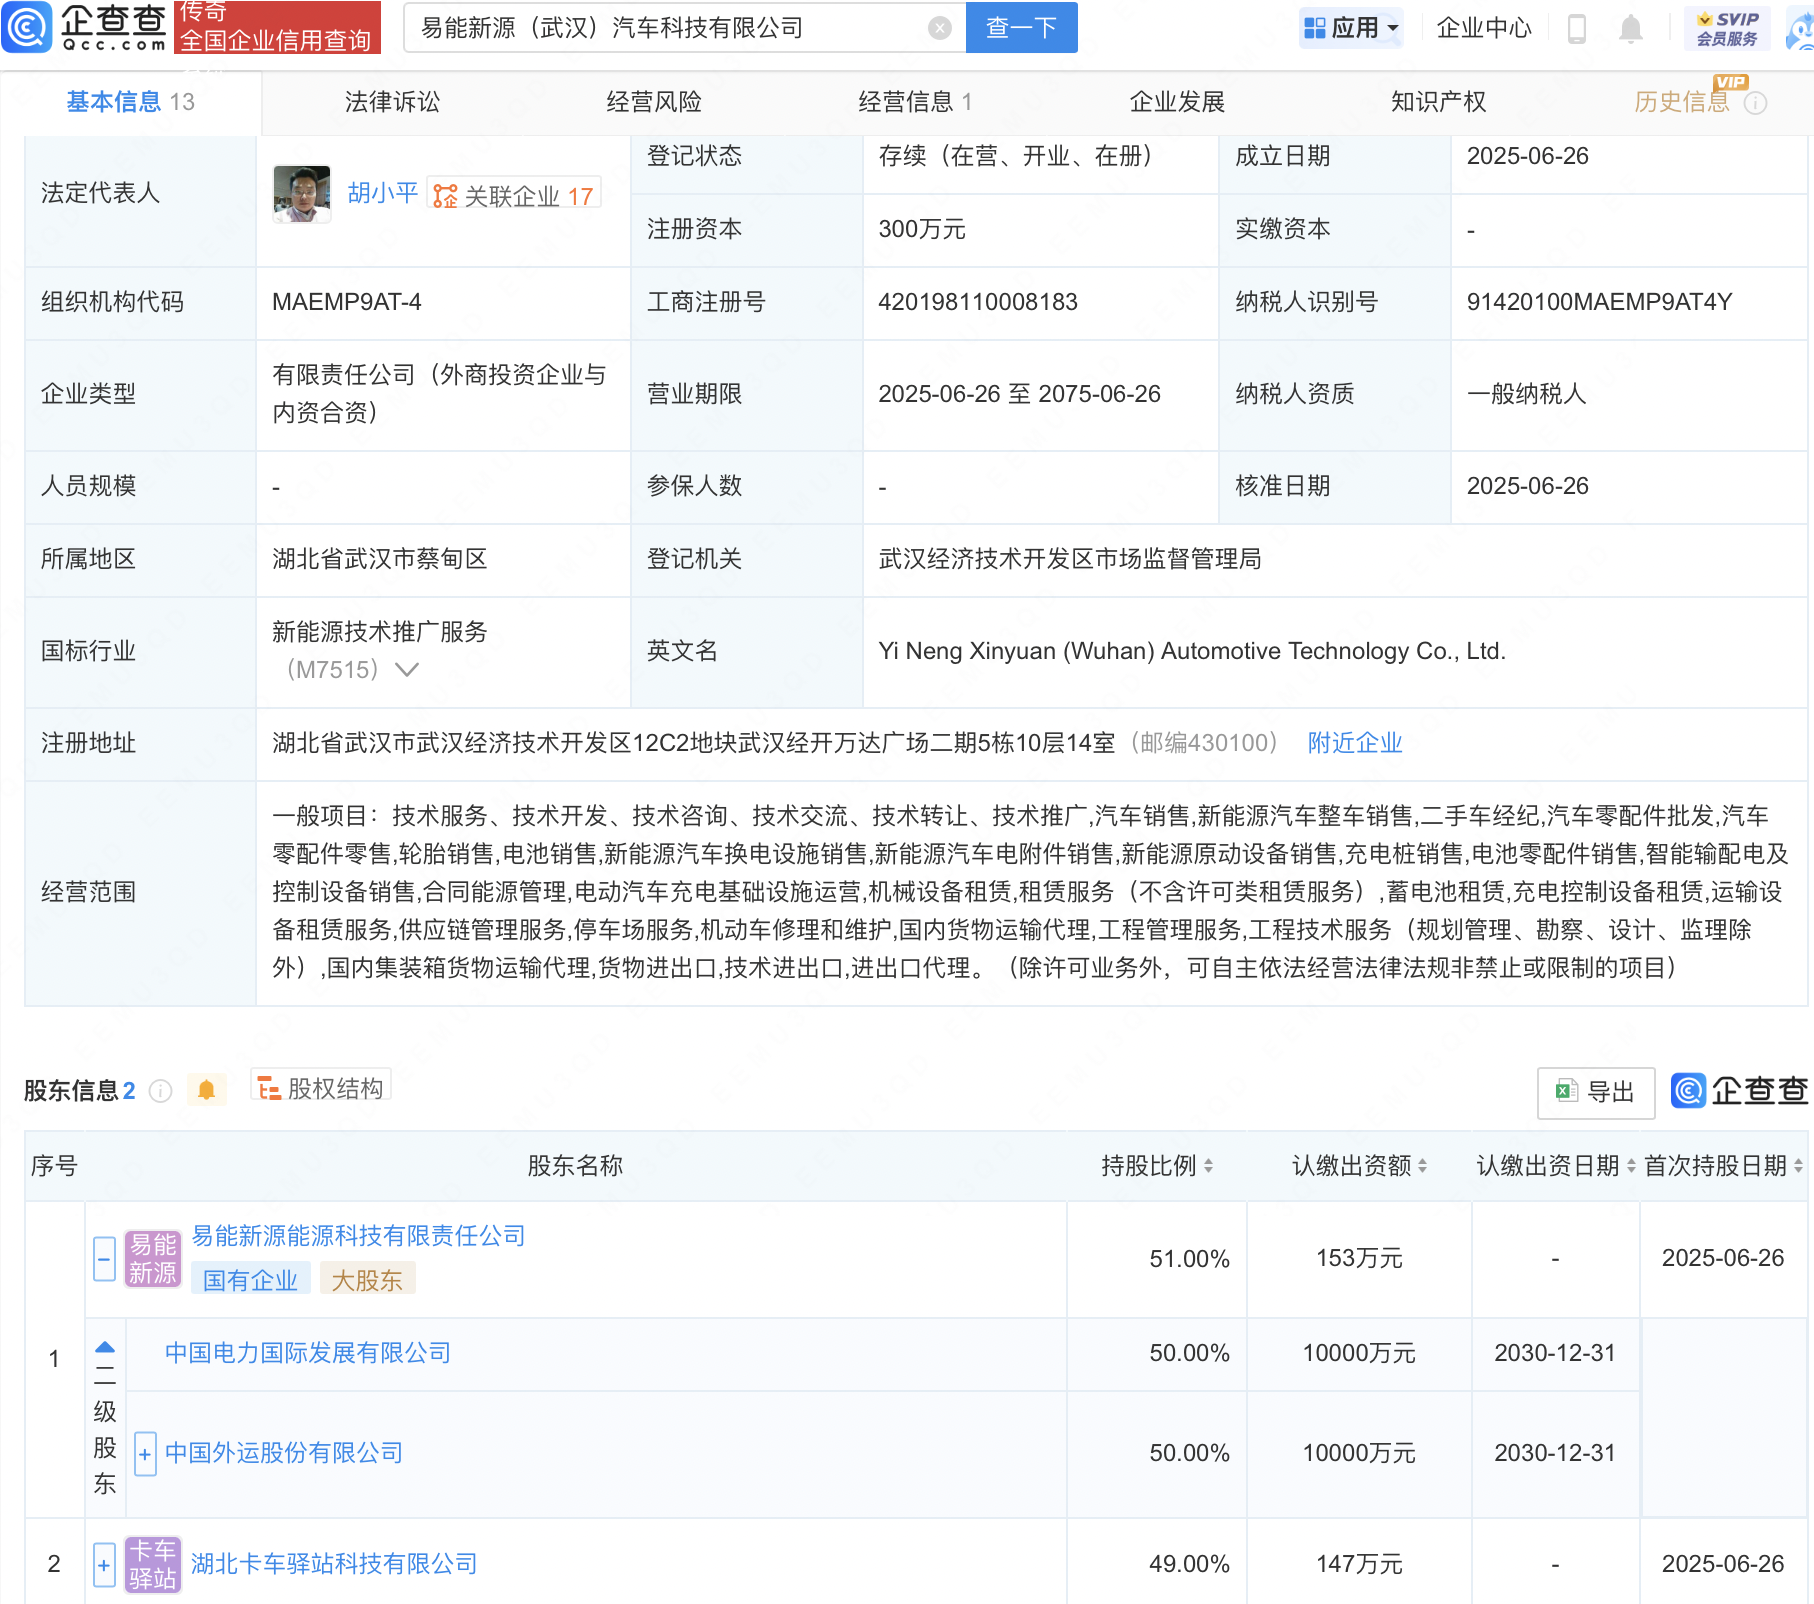
Task: Open 易能新源能源科技有限责任公司 link
Action: (358, 1236)
